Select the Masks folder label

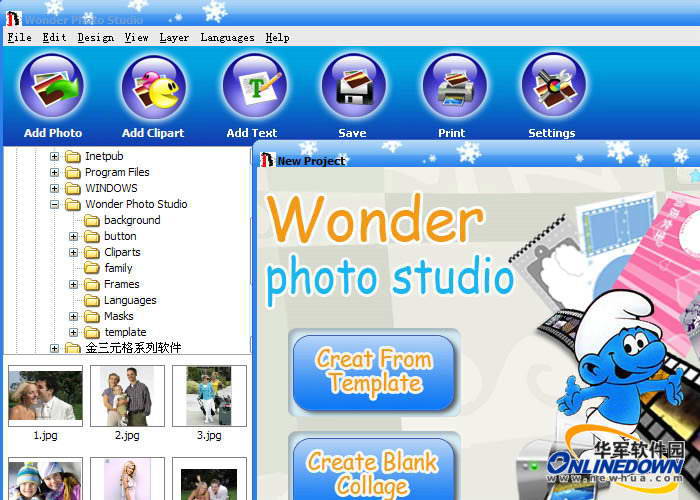click(119, 317)
